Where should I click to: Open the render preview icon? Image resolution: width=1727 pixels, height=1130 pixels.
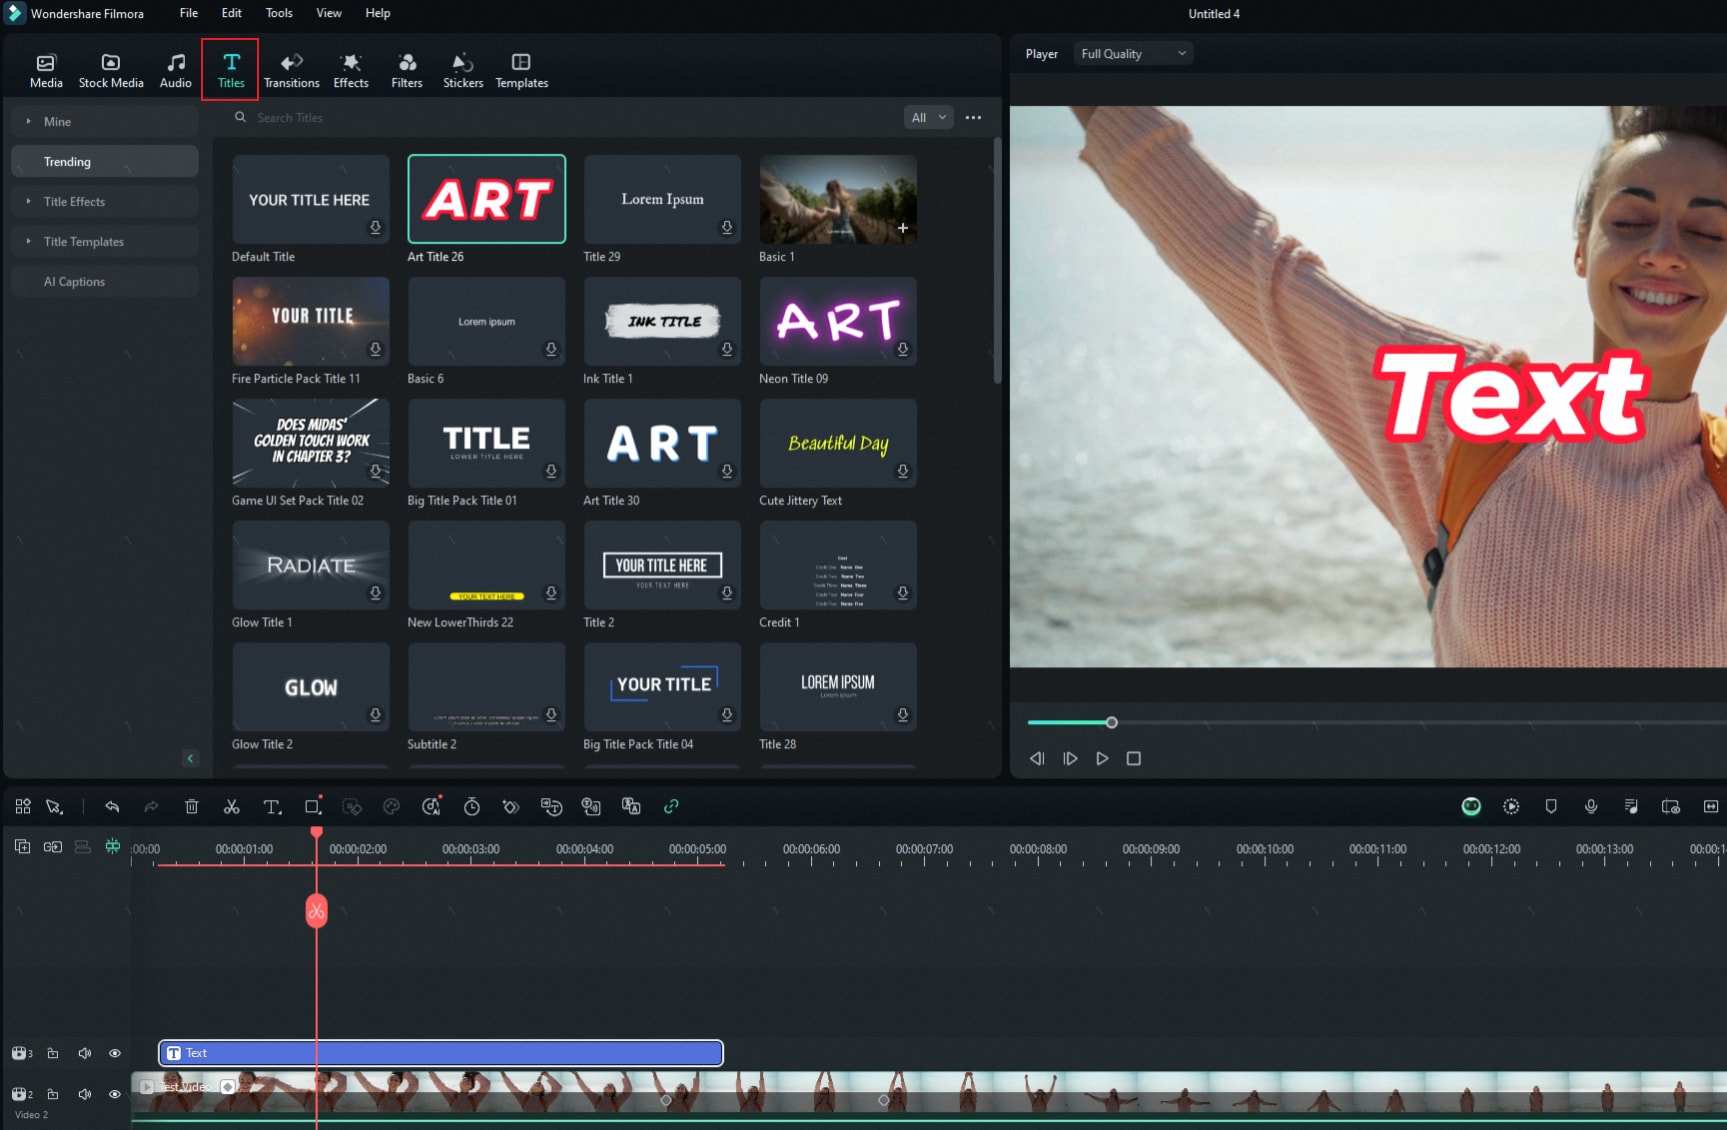1511,806
